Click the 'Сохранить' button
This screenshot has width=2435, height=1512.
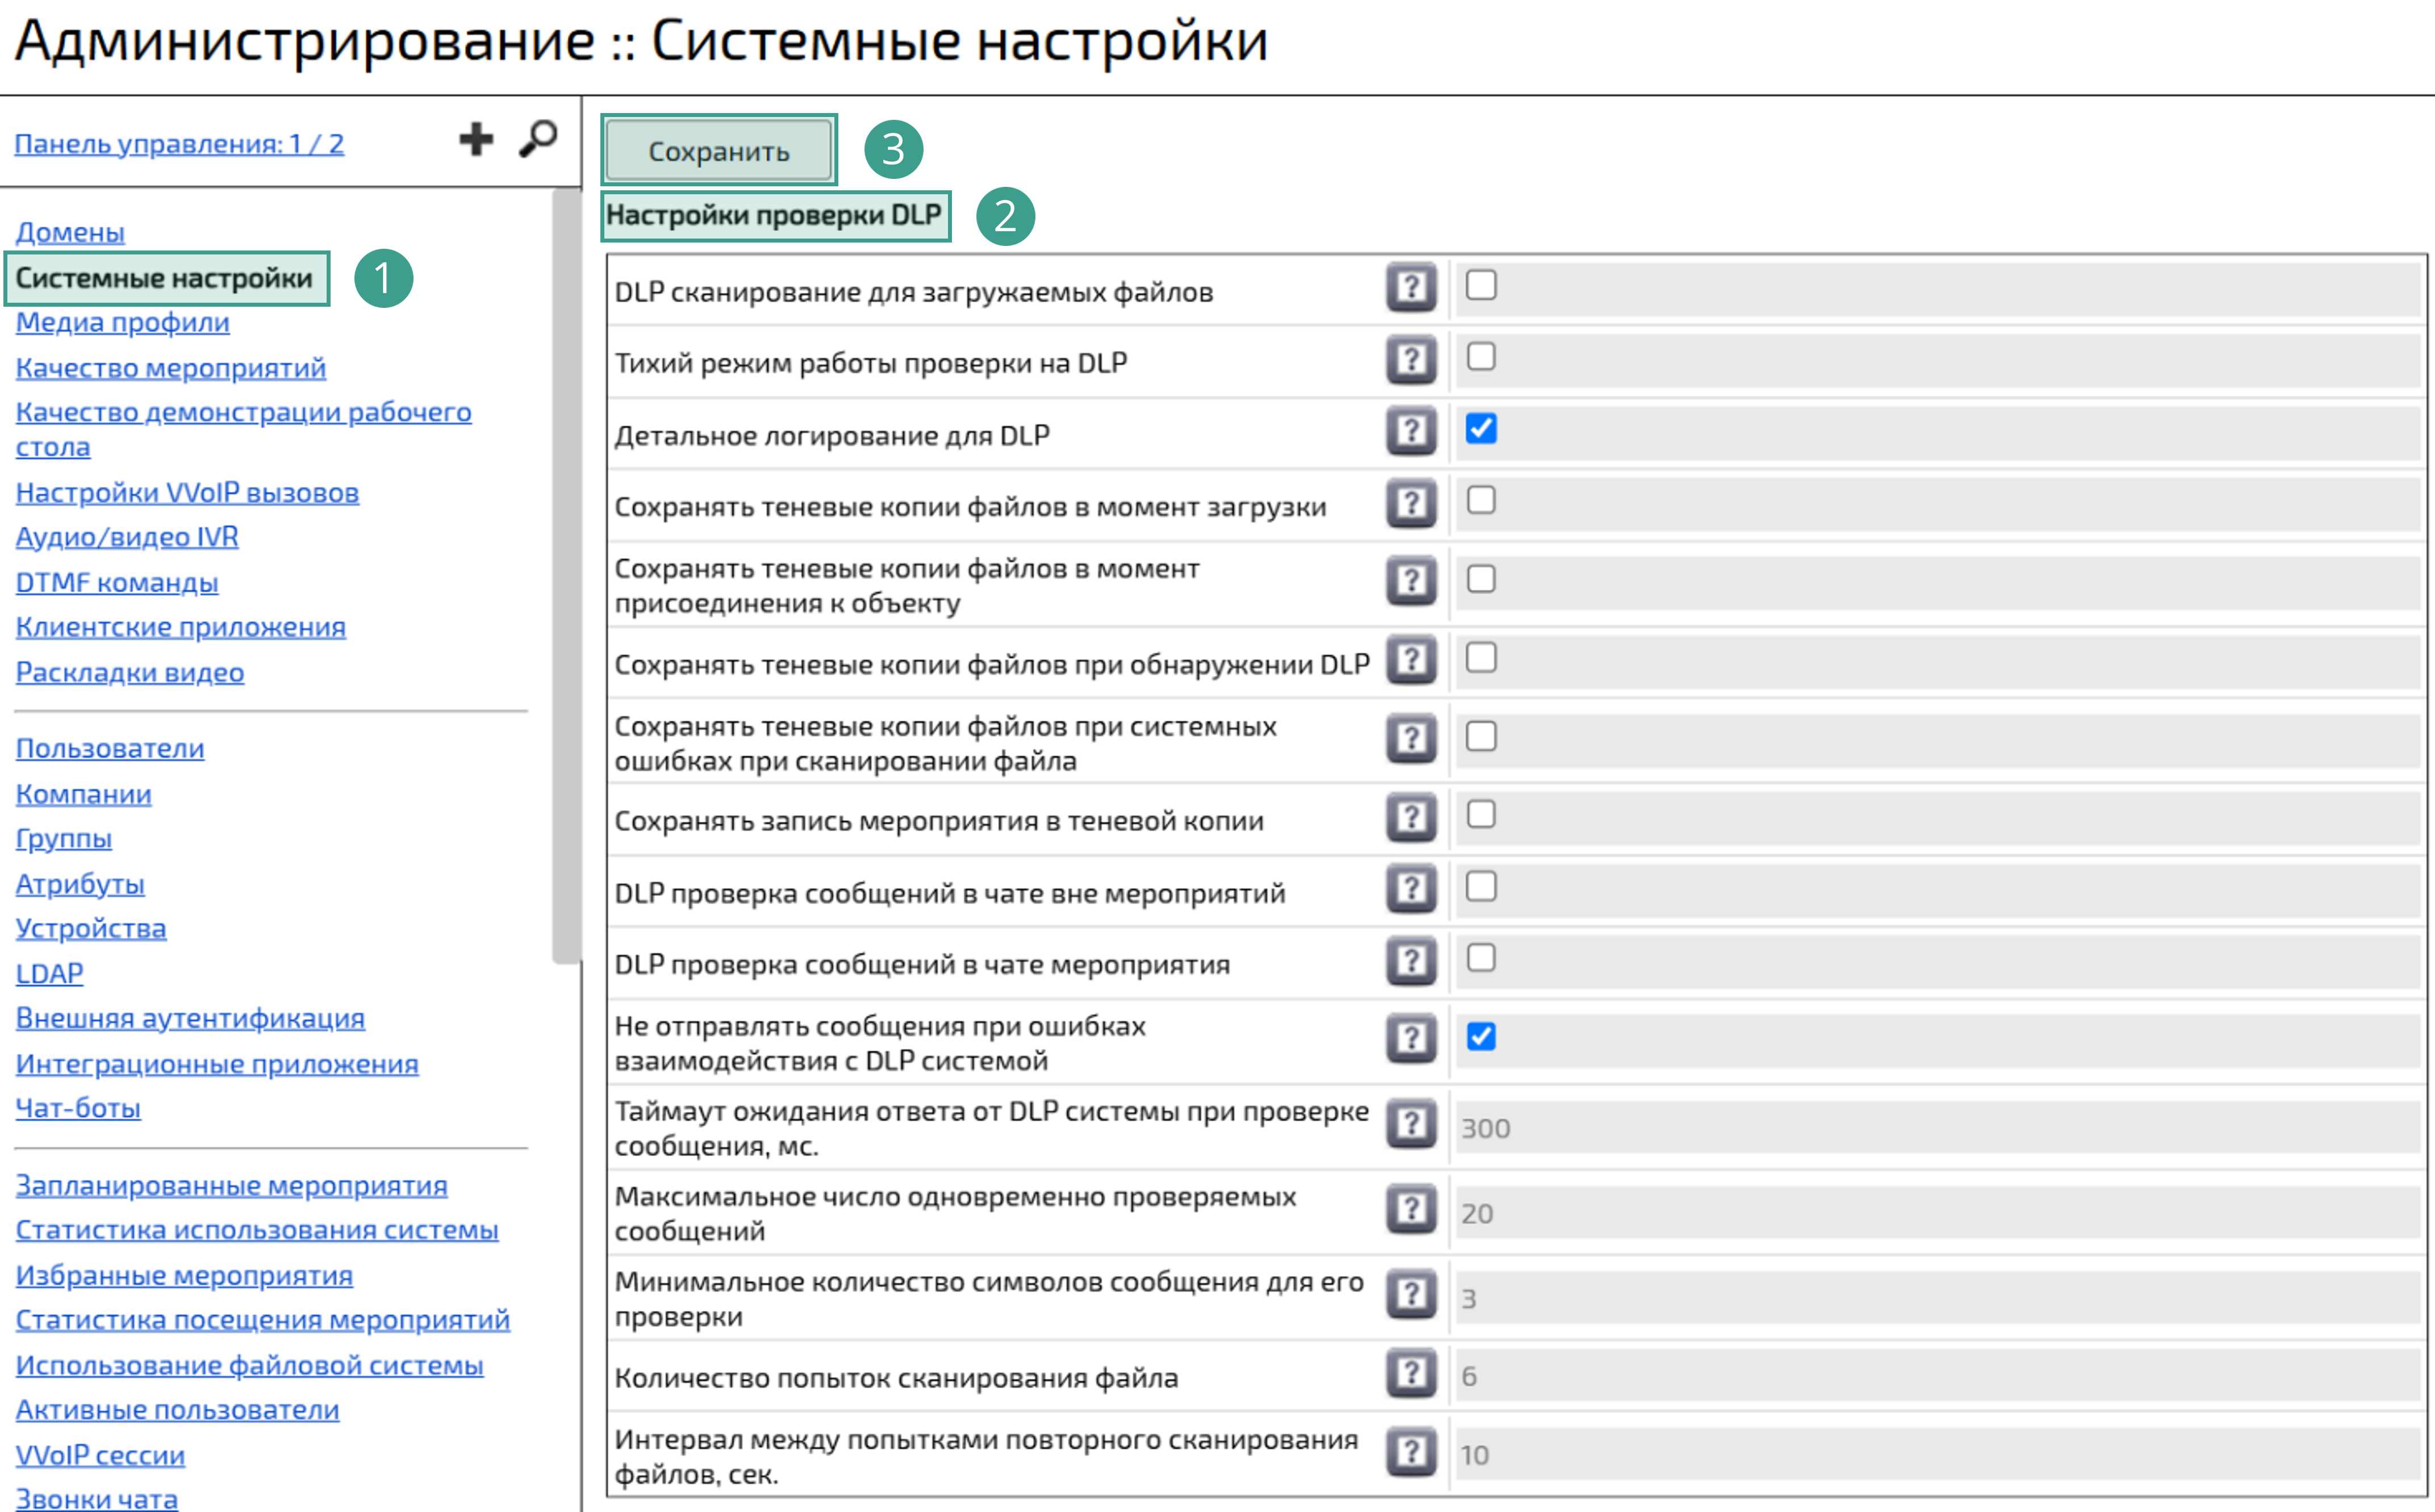718,150
